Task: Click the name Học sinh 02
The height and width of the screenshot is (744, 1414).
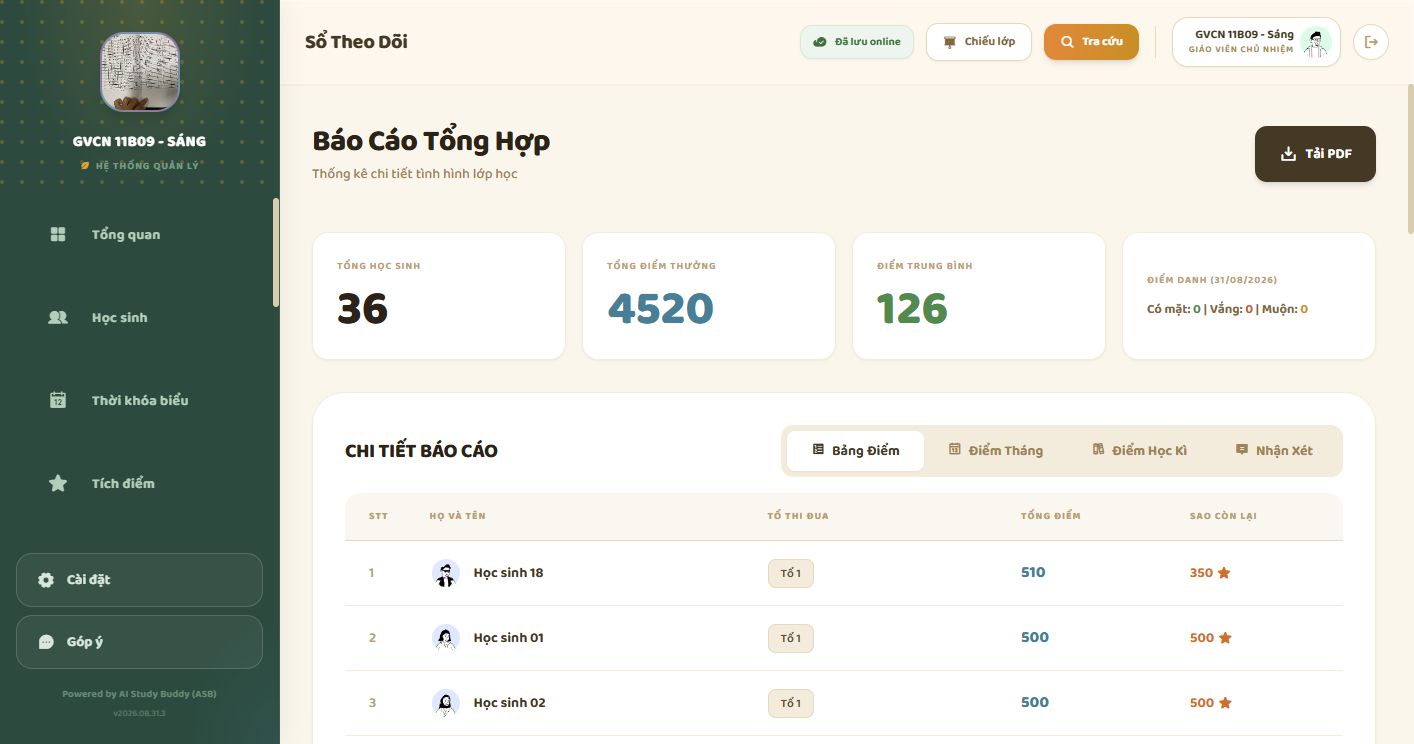Action: tap(509, 703)
